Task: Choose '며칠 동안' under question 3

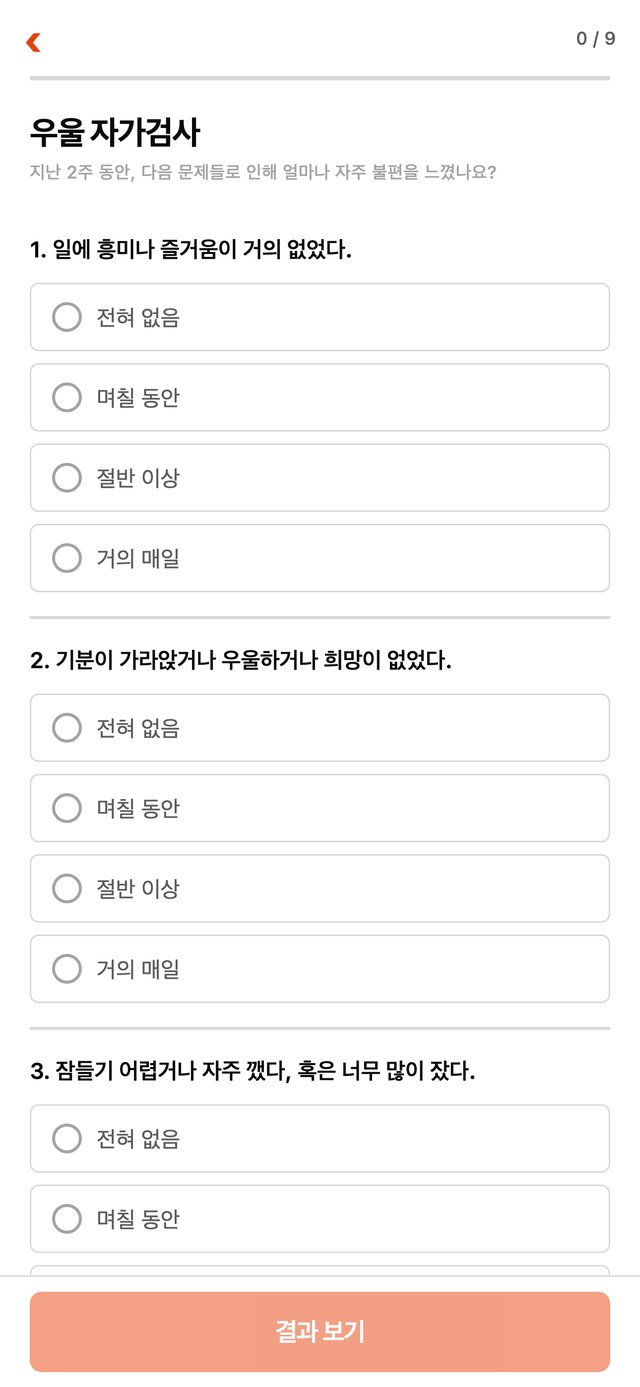Action: pos(320,1219)
